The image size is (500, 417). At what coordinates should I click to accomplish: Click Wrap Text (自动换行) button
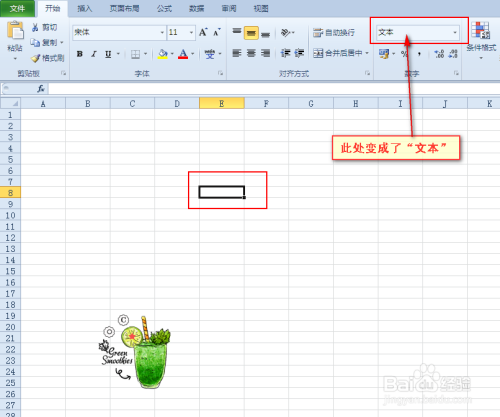point(334,33)
